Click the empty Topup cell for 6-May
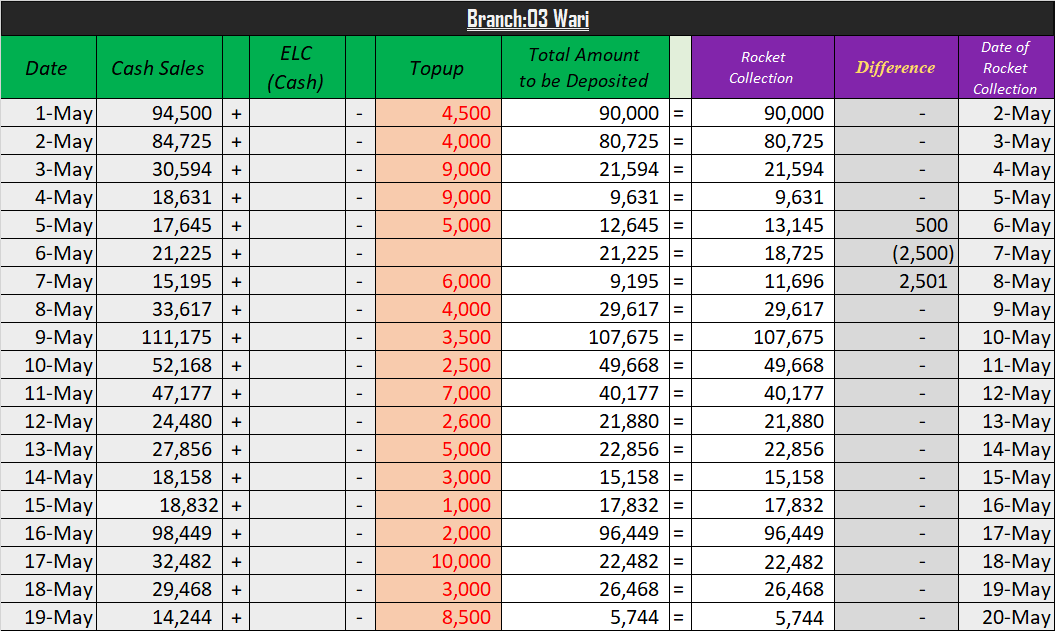Viewport: 1055px width, 631px height. 438,253
